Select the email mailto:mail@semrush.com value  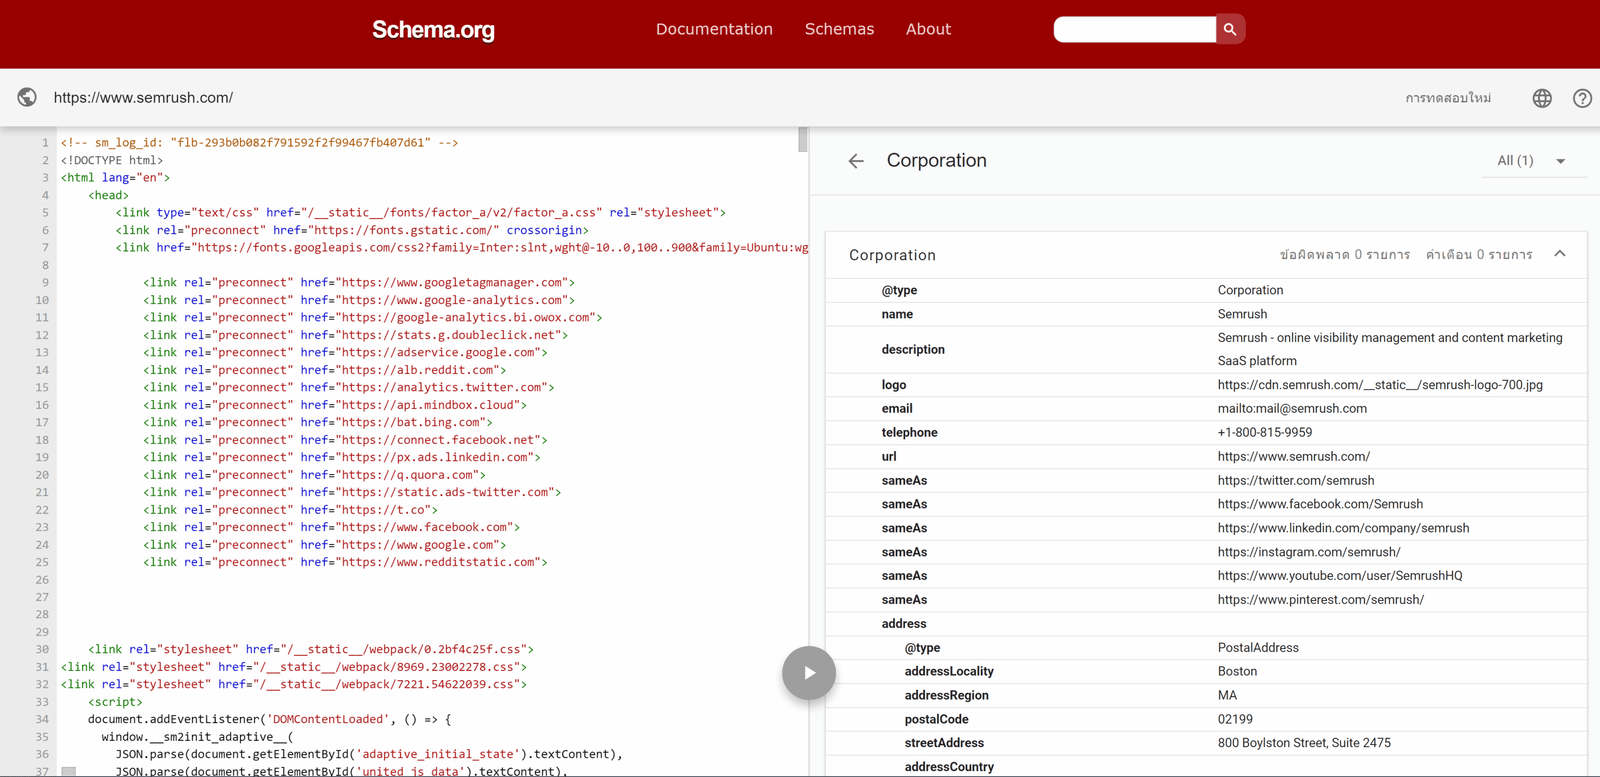[x=1292, y=409]
